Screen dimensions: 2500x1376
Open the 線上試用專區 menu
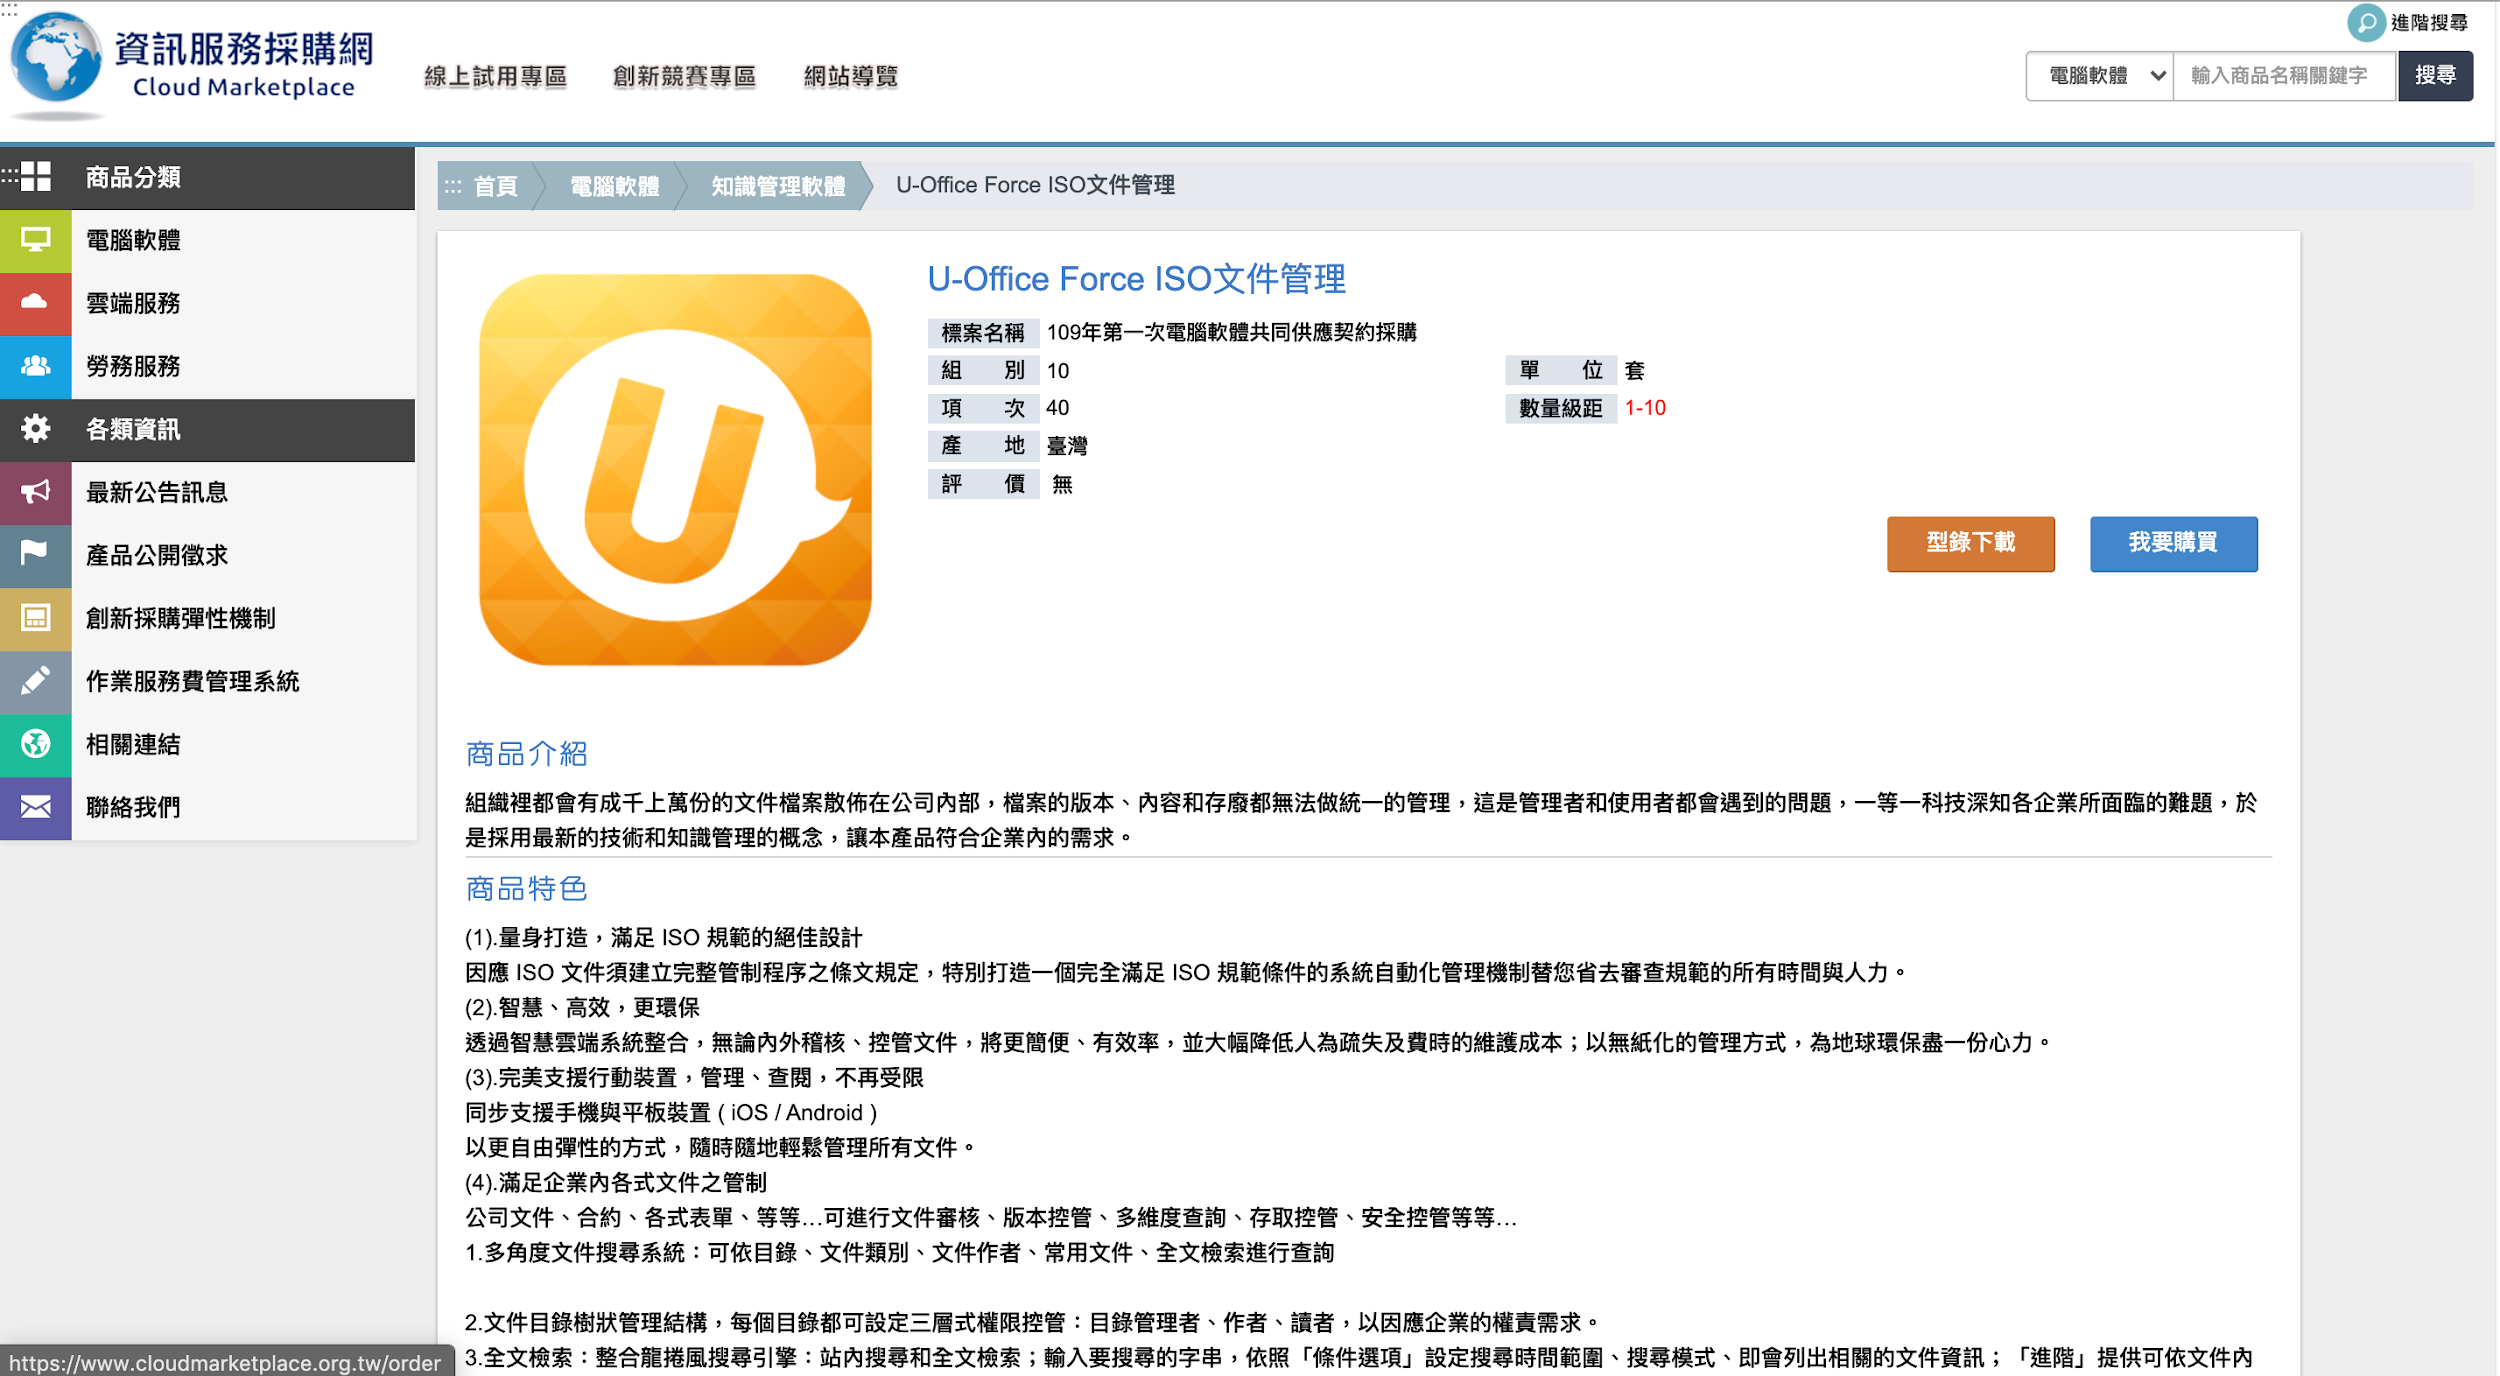pos(496,76)
